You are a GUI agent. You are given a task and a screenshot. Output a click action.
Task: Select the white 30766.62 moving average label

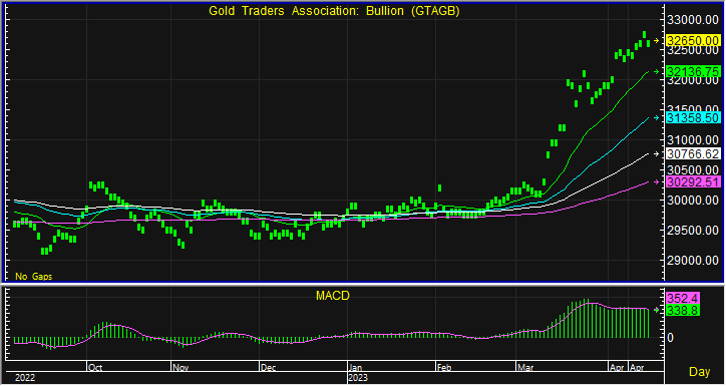pos(693,154)
